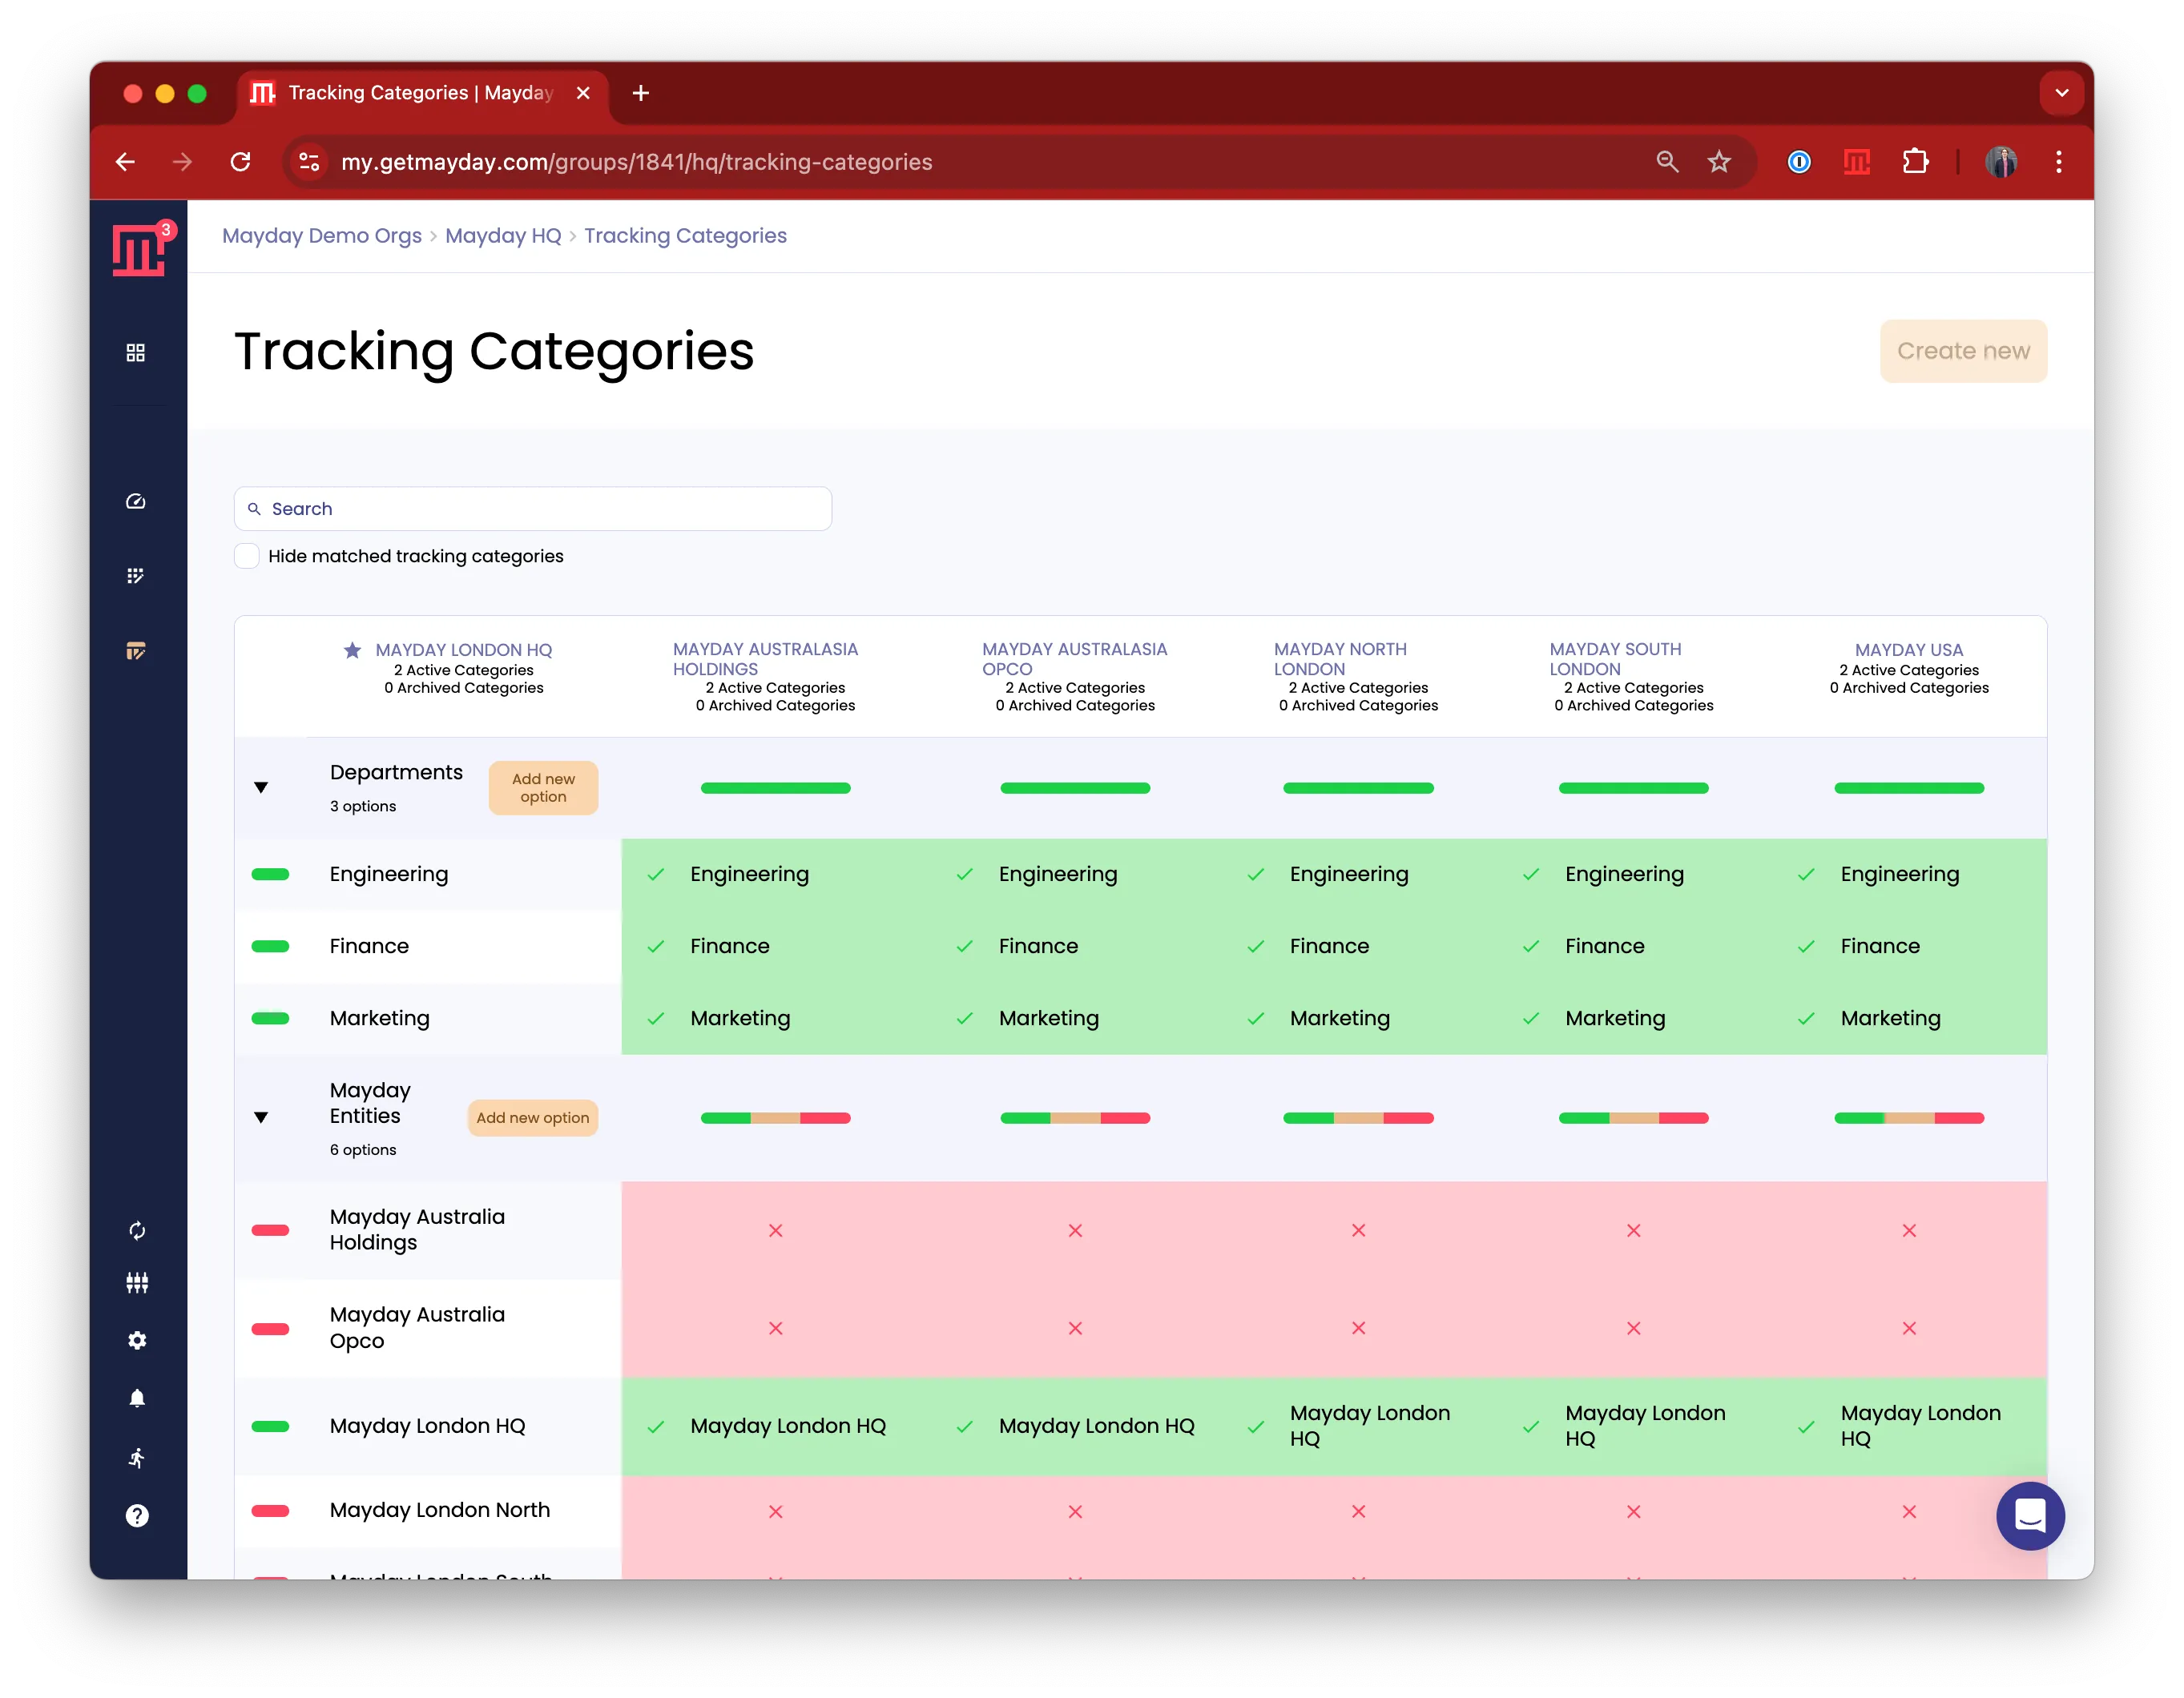Click the Mayday logo in sidebar
This screenshot has height=1698, width=2184.
click(x=138, y=250)
